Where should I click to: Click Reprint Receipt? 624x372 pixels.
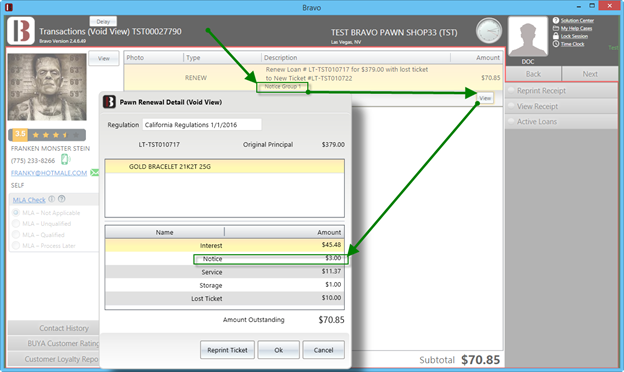click(561, 91)
